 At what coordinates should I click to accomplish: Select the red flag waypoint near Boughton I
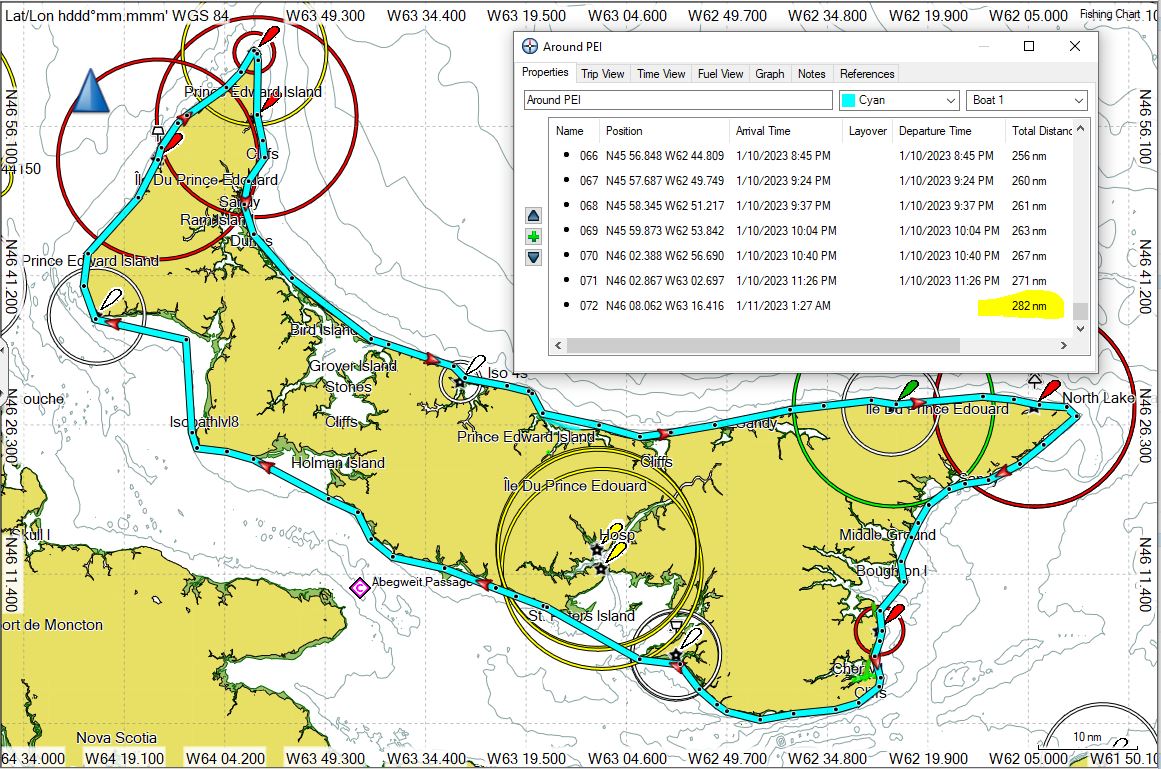893,614
